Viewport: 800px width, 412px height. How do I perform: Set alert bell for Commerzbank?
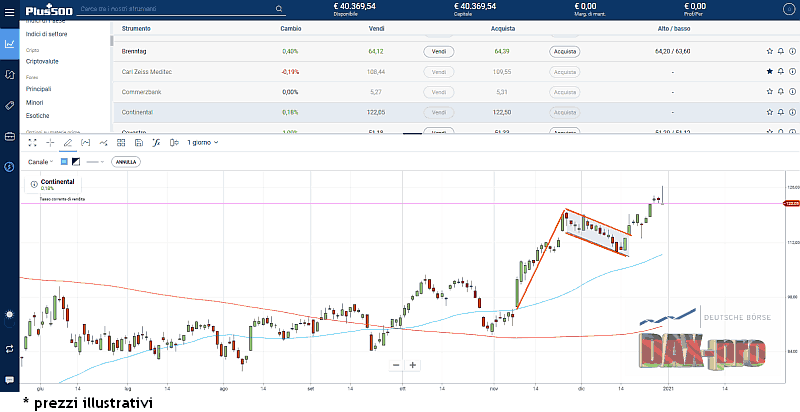[x=781, y=92]
